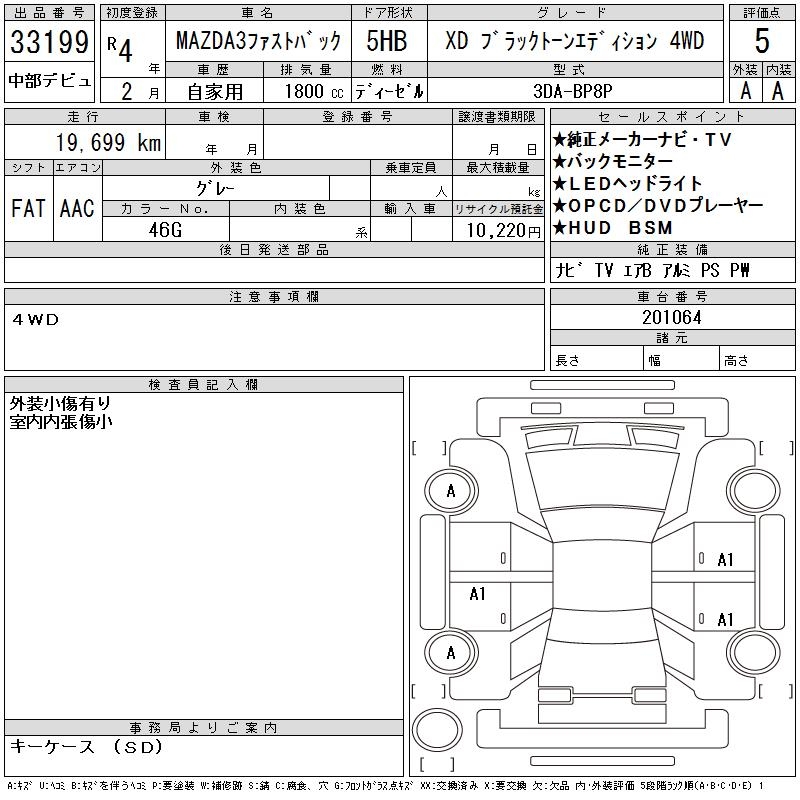
Task: Click the 事務局よりご案内 header
Action: coord(204,728)
